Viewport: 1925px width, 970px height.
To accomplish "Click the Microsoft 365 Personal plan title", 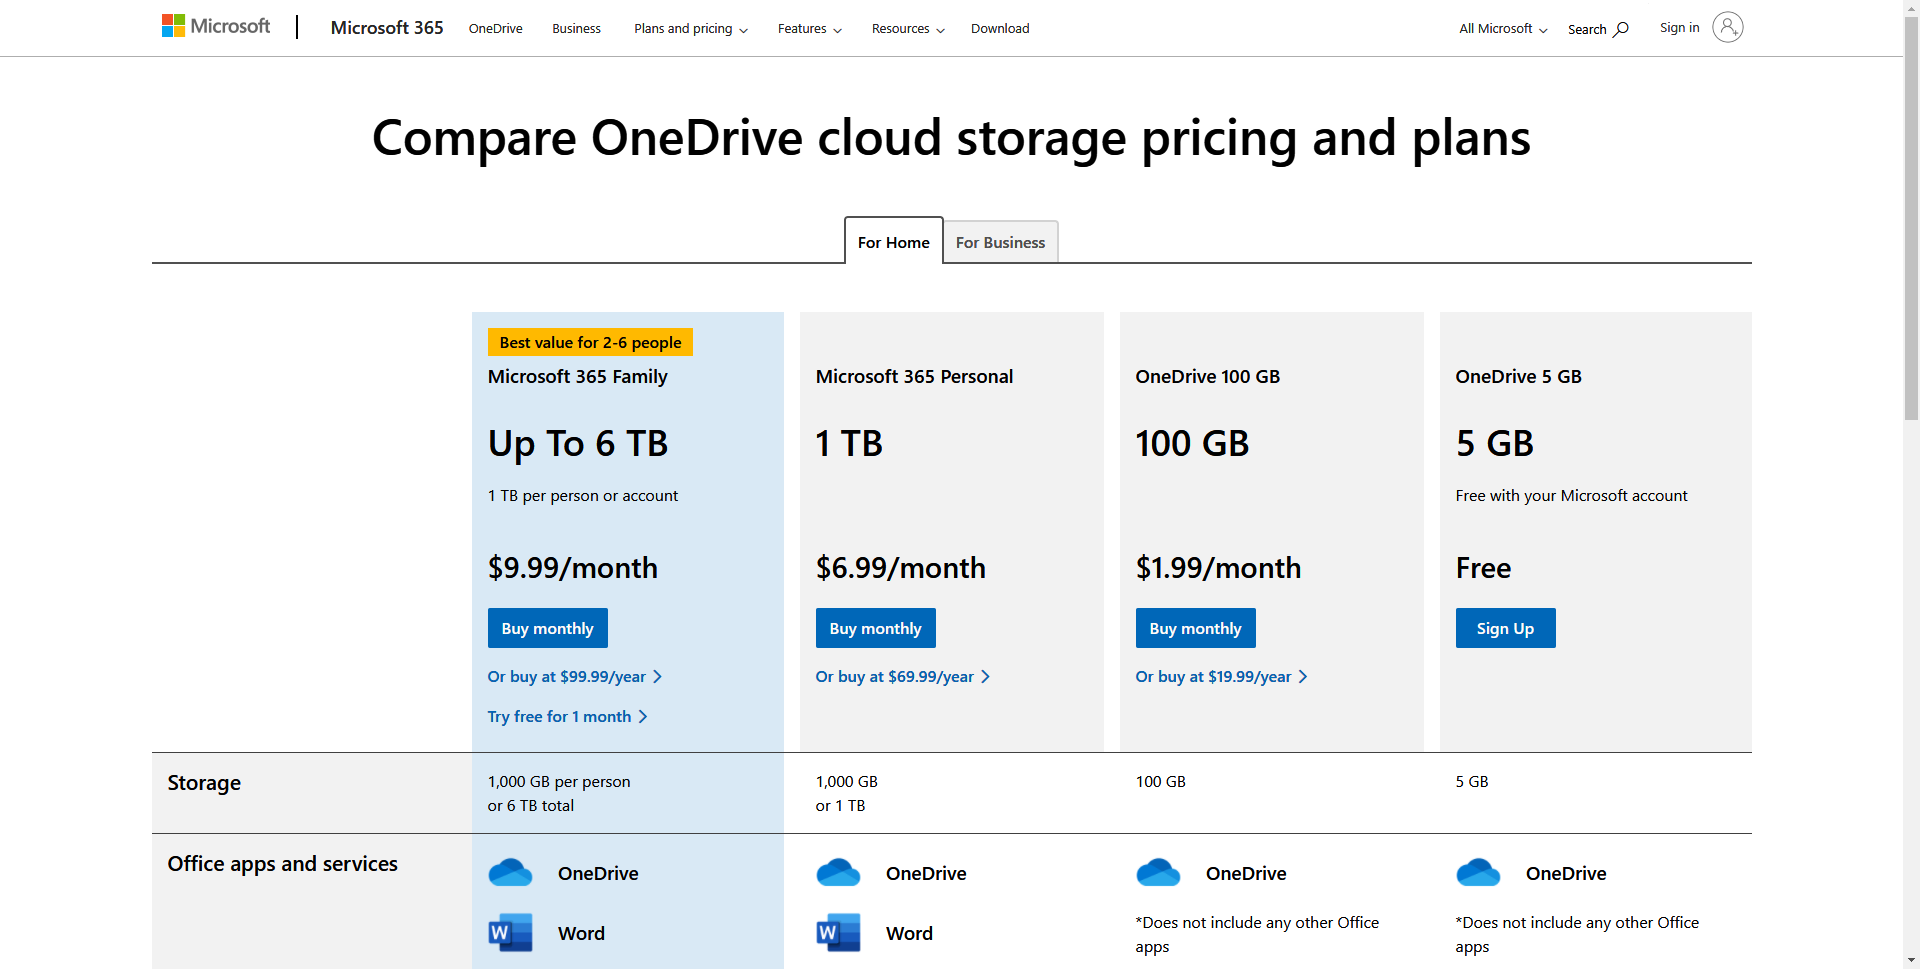I will pos(915,377).
